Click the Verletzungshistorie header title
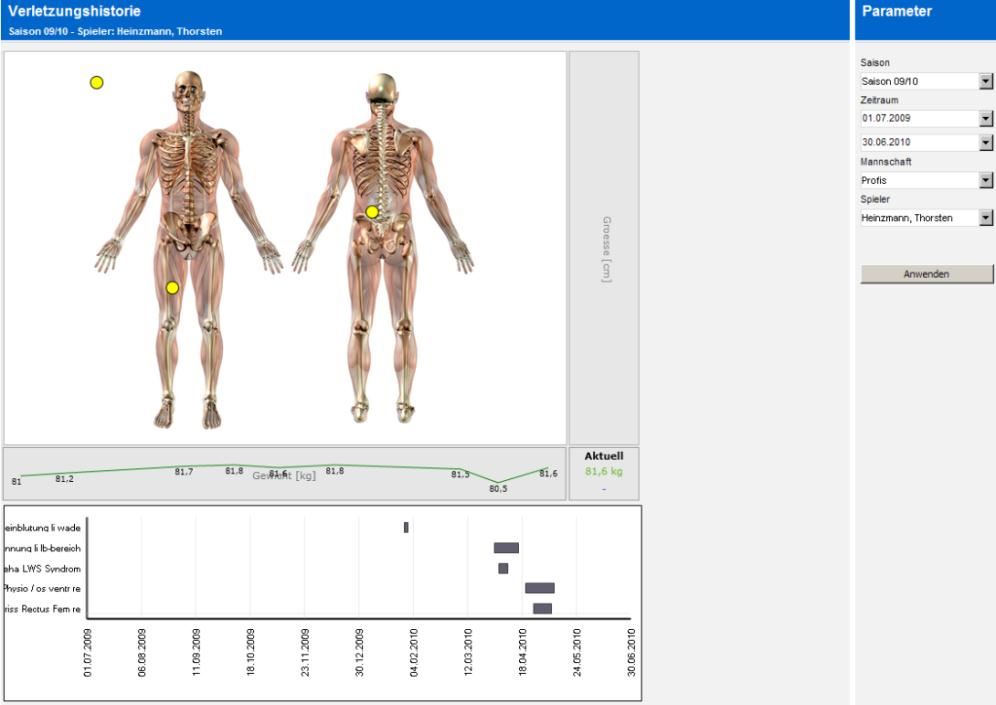The image size is (996, 705). pyautogui.click(x=74, y=11)
